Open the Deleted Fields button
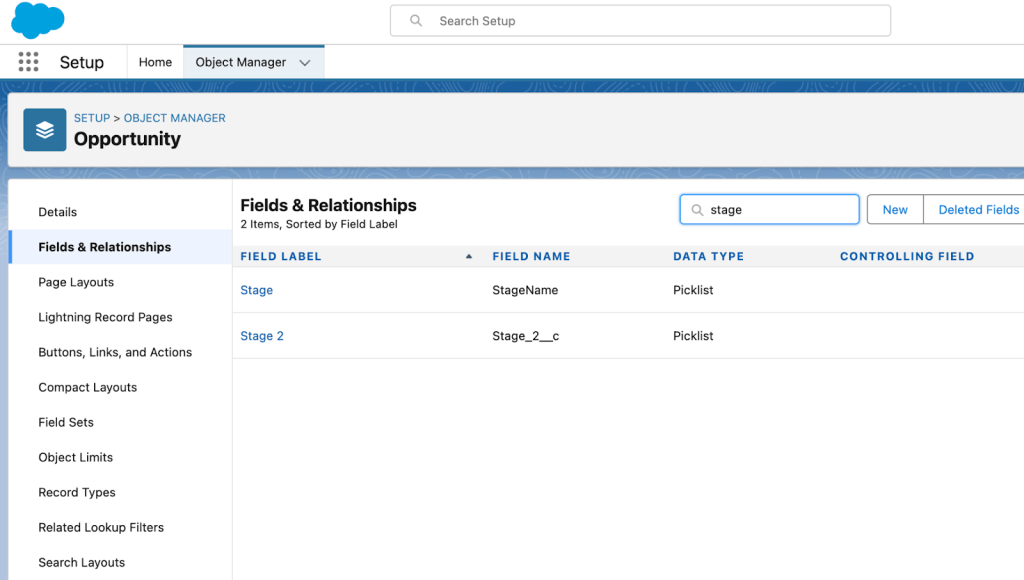This screenshot has height=580, width=1024. 978,210
